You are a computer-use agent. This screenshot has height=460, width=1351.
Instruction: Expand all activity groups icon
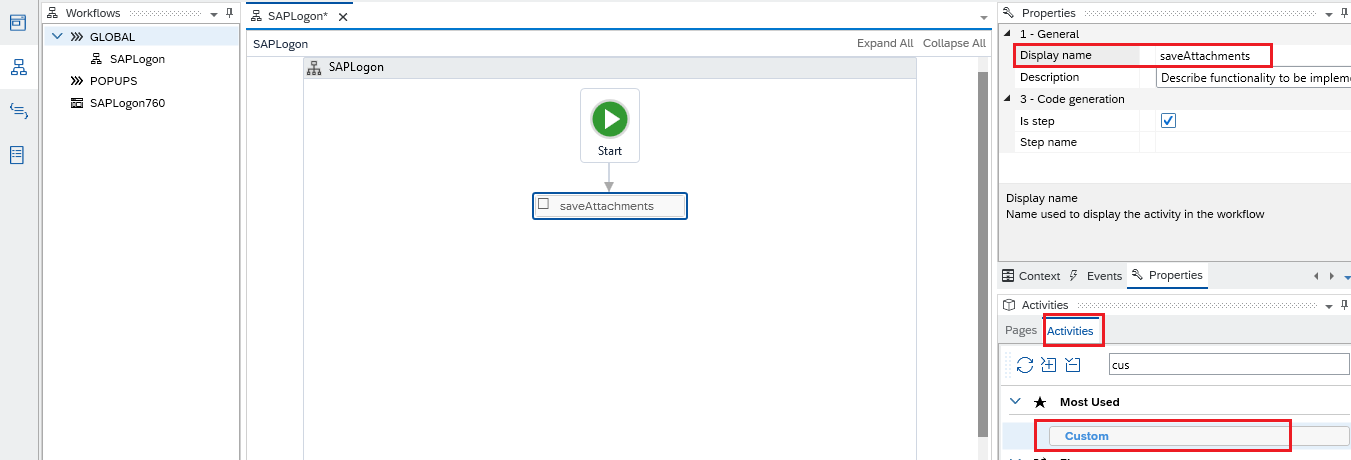(1049, 365)
